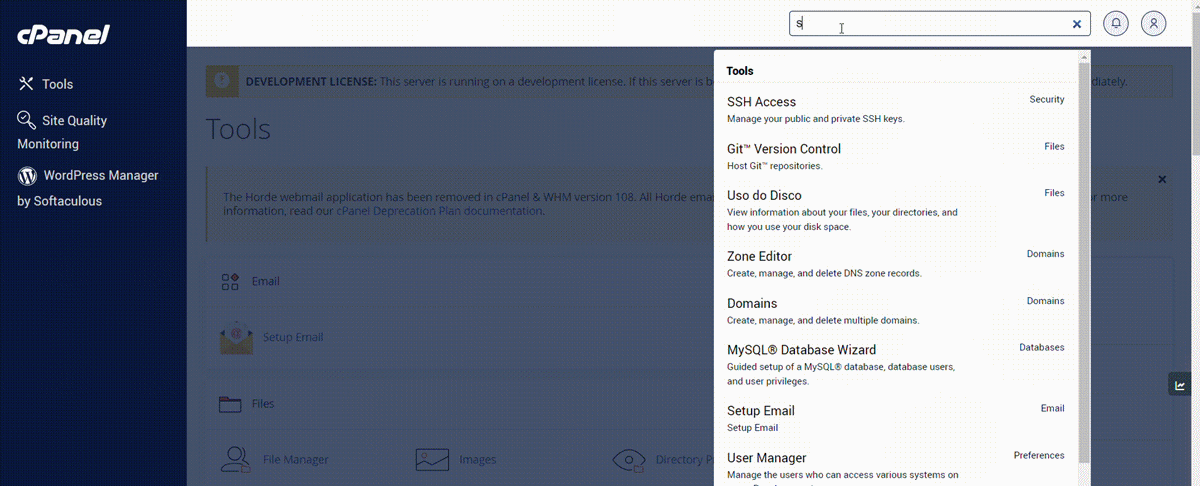
Task: Select Git Version Control search result
Action: (x=896, y=157)
